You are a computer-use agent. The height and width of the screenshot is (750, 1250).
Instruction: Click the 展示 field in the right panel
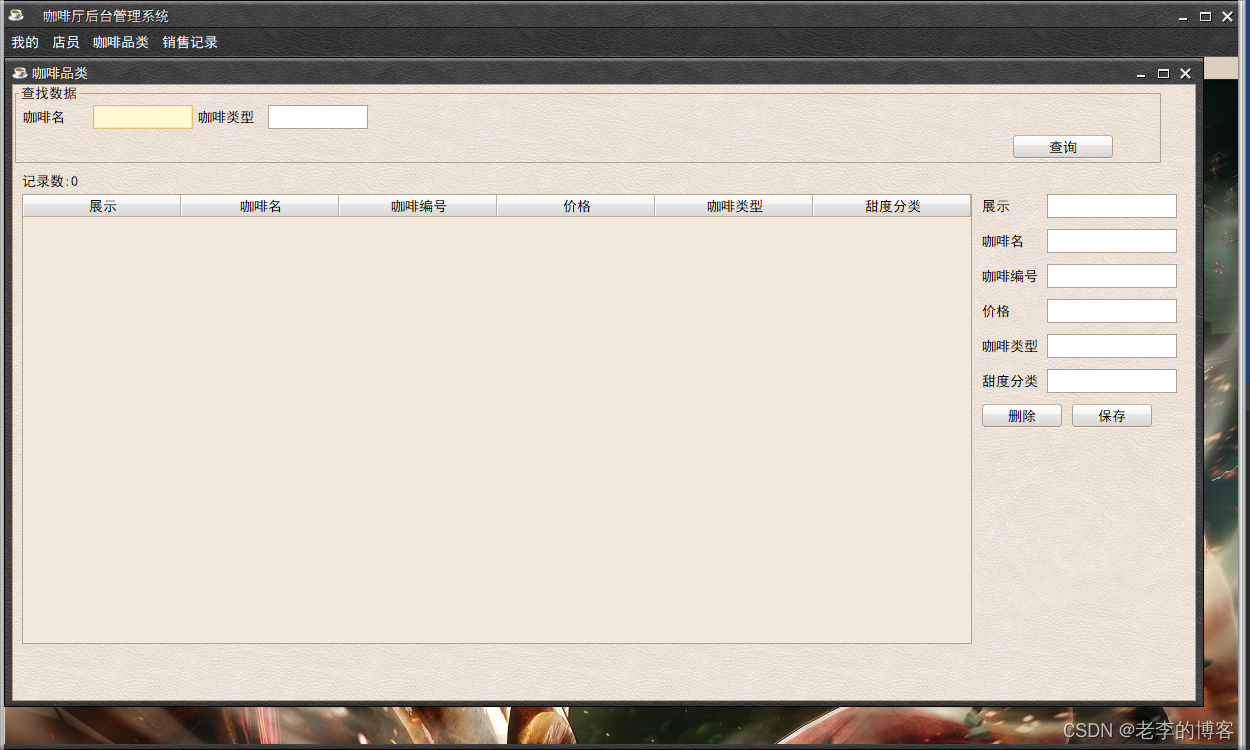tap(1111, 205)
